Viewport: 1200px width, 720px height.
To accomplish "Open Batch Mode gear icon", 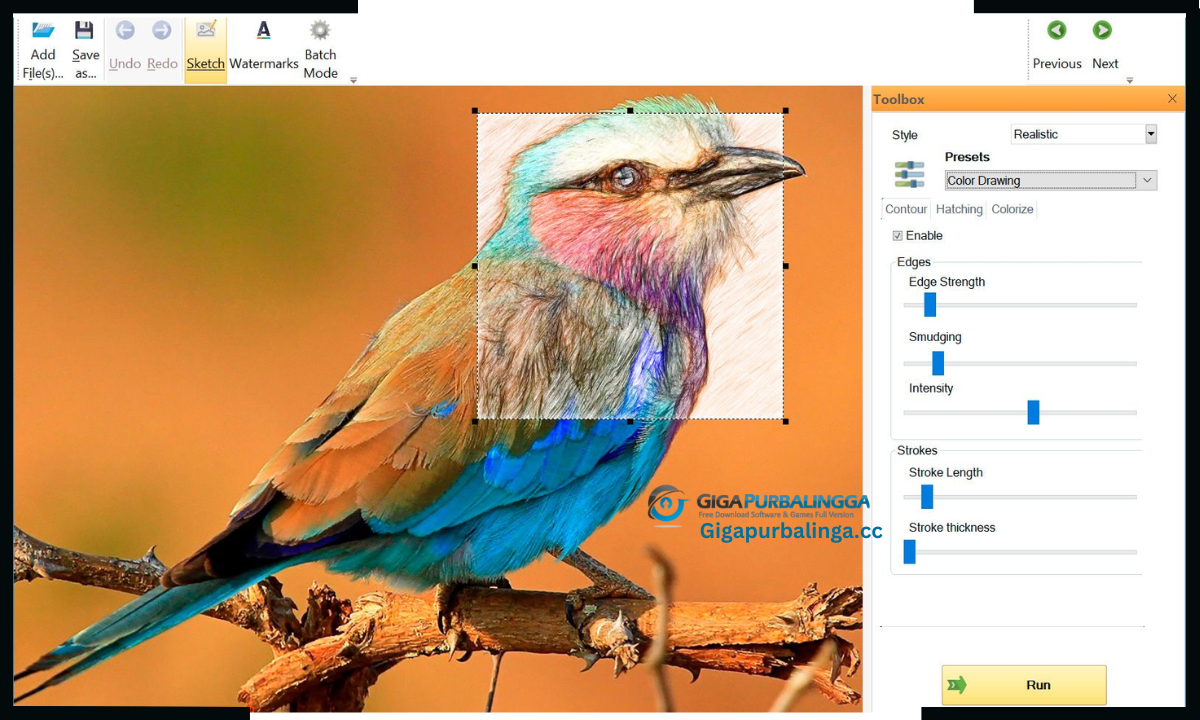I will [320, 30].
